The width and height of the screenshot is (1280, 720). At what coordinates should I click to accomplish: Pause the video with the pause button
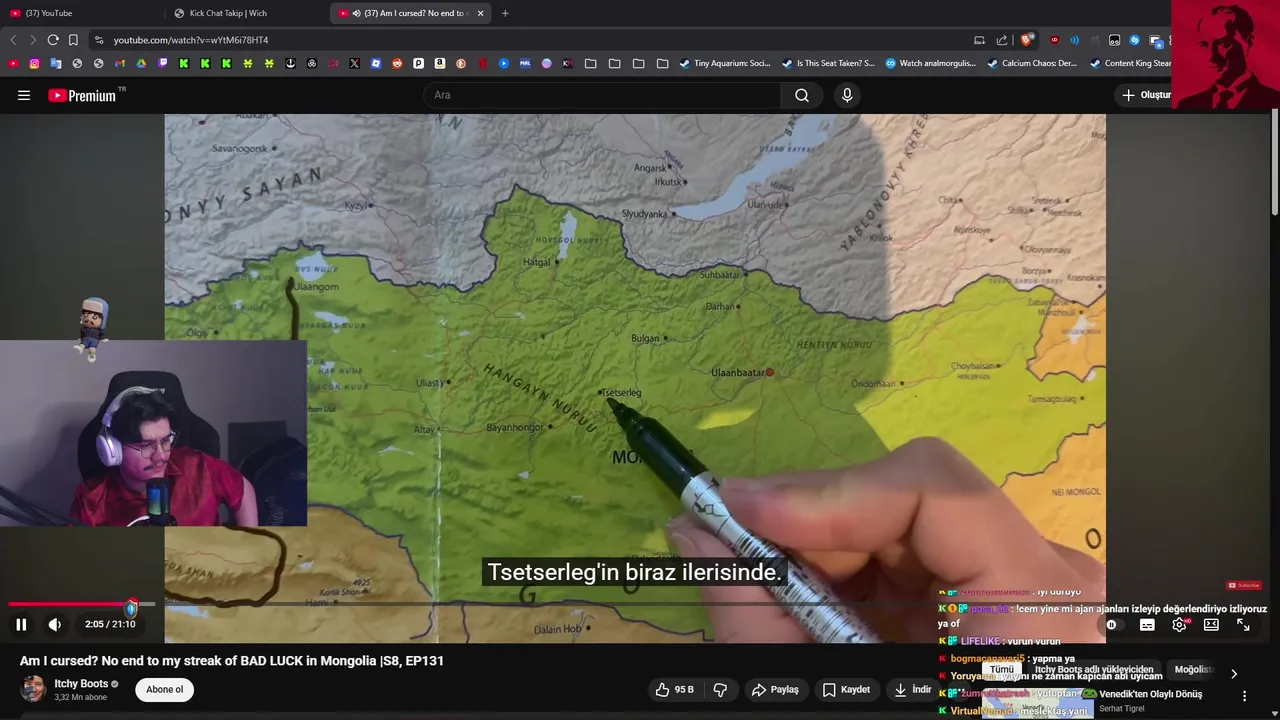coord(21,624)
